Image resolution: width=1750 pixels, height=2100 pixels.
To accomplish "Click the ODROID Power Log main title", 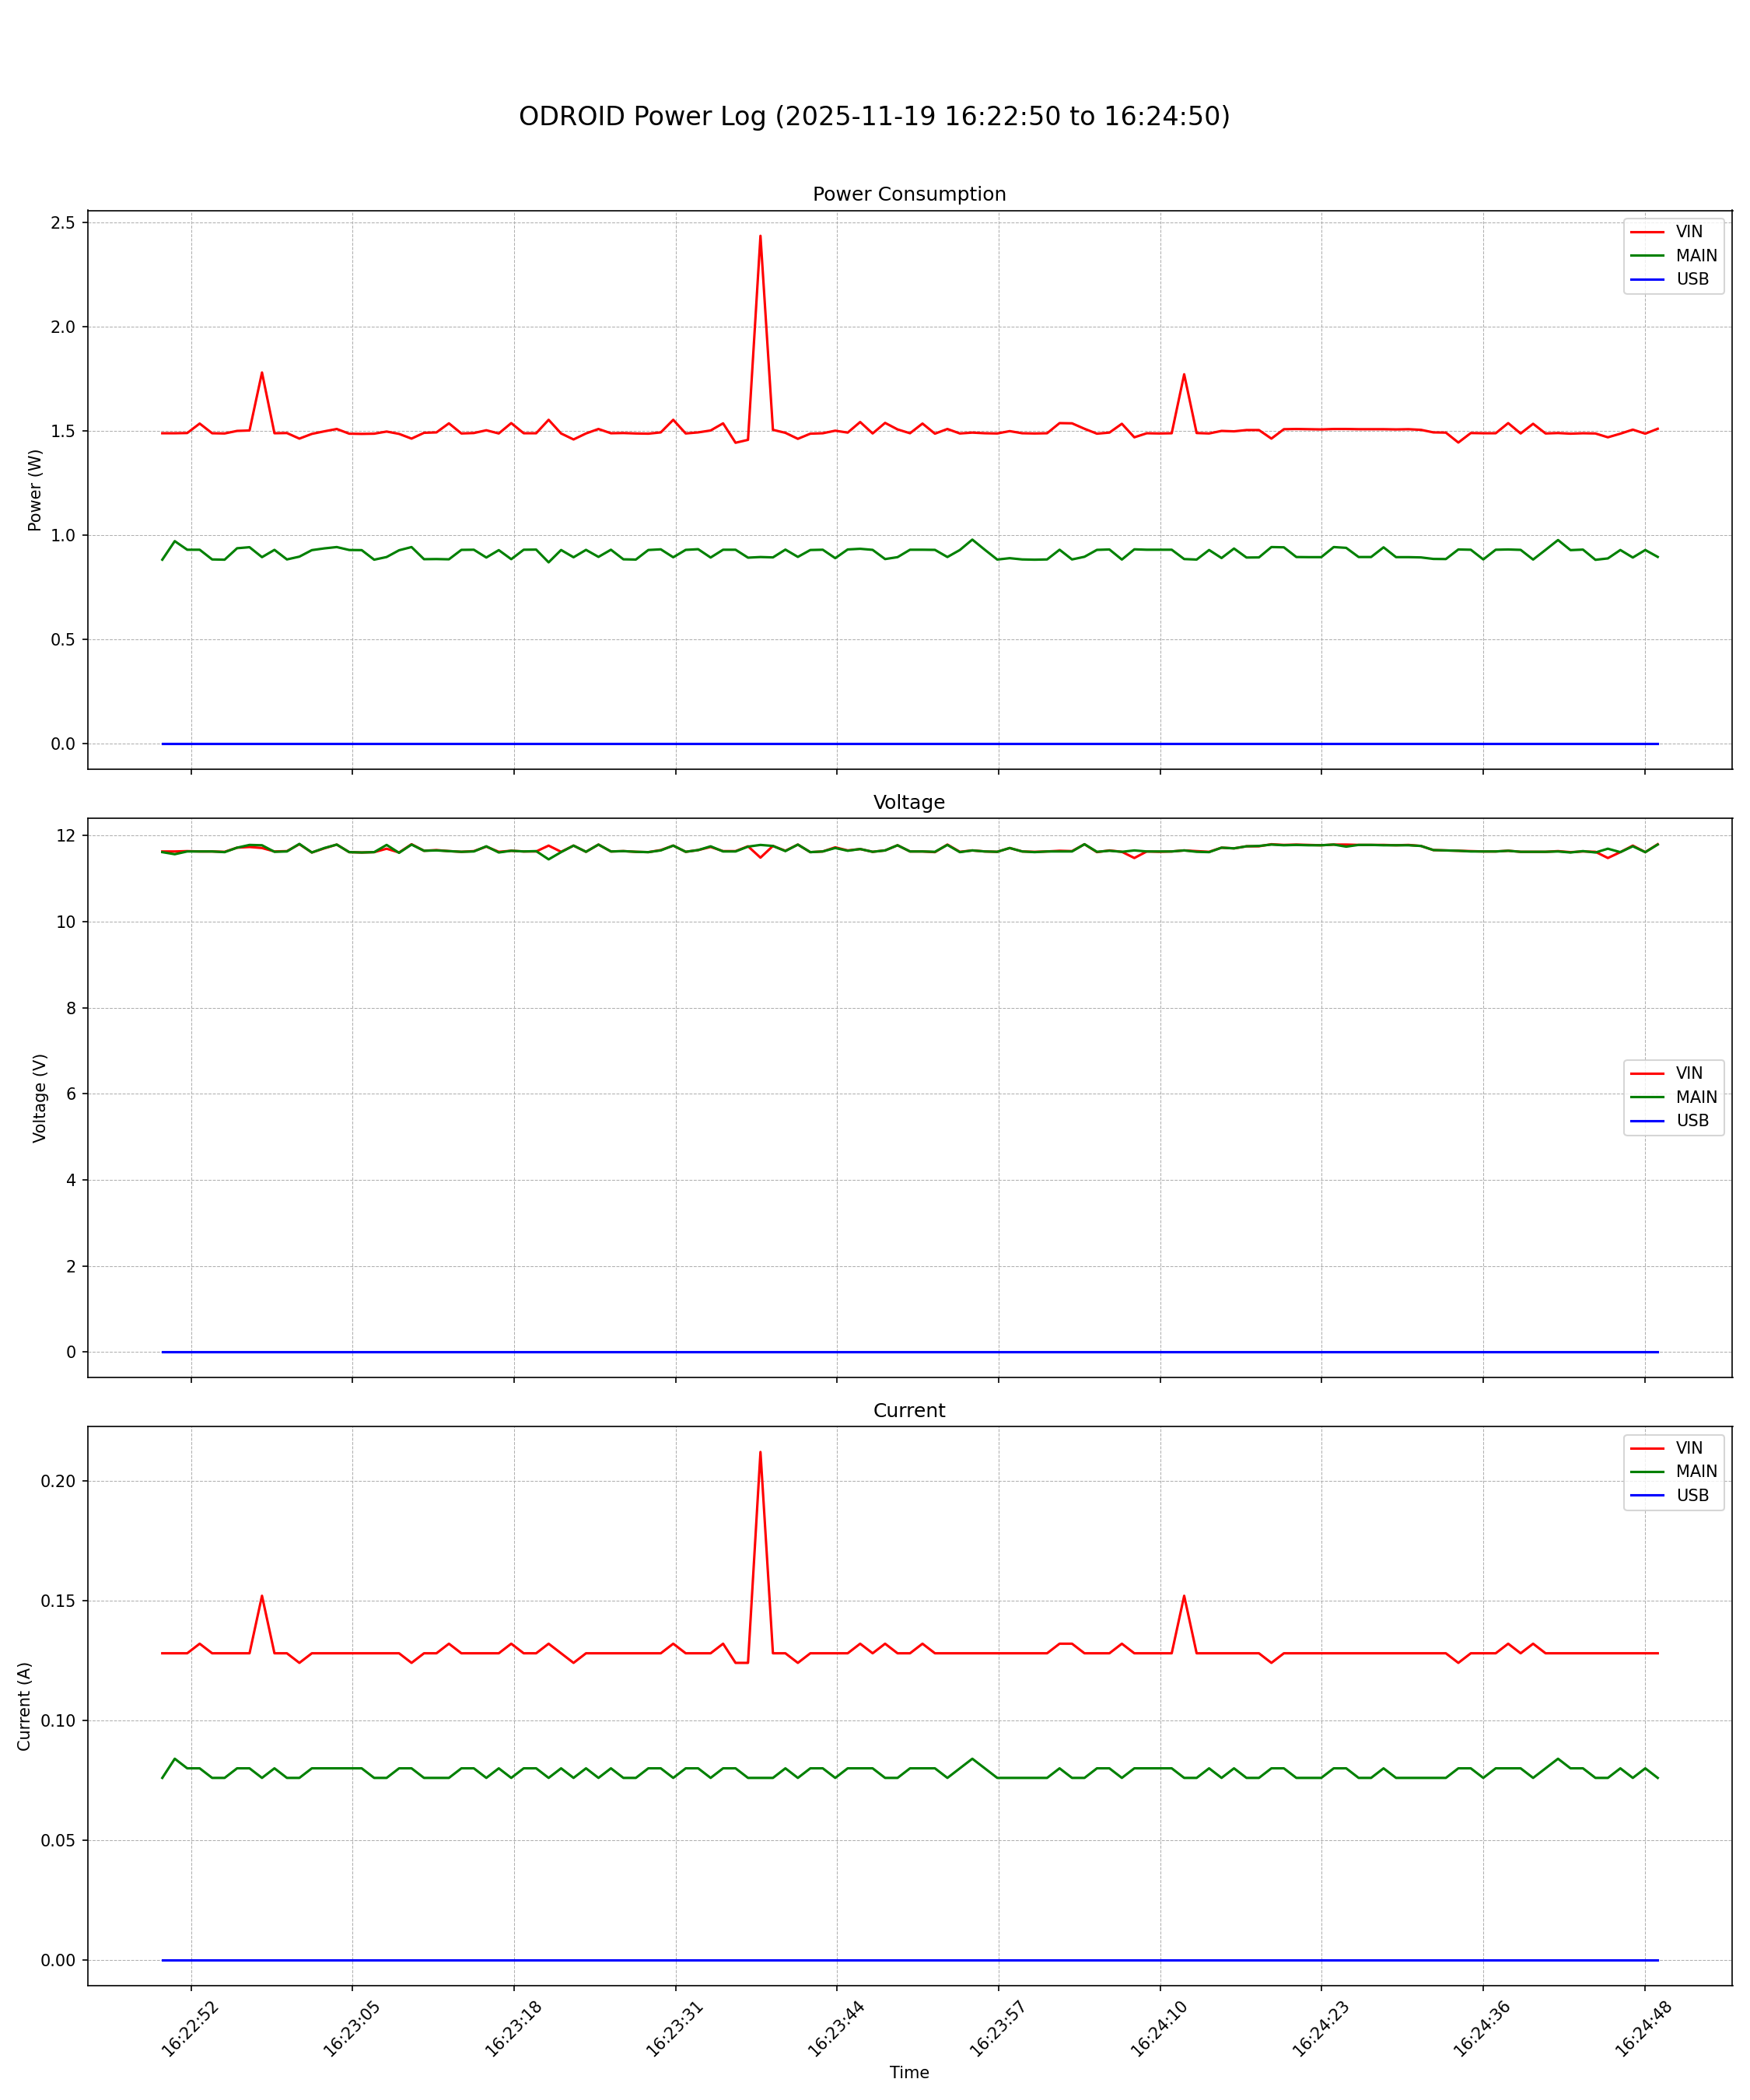I will point(874,116).
